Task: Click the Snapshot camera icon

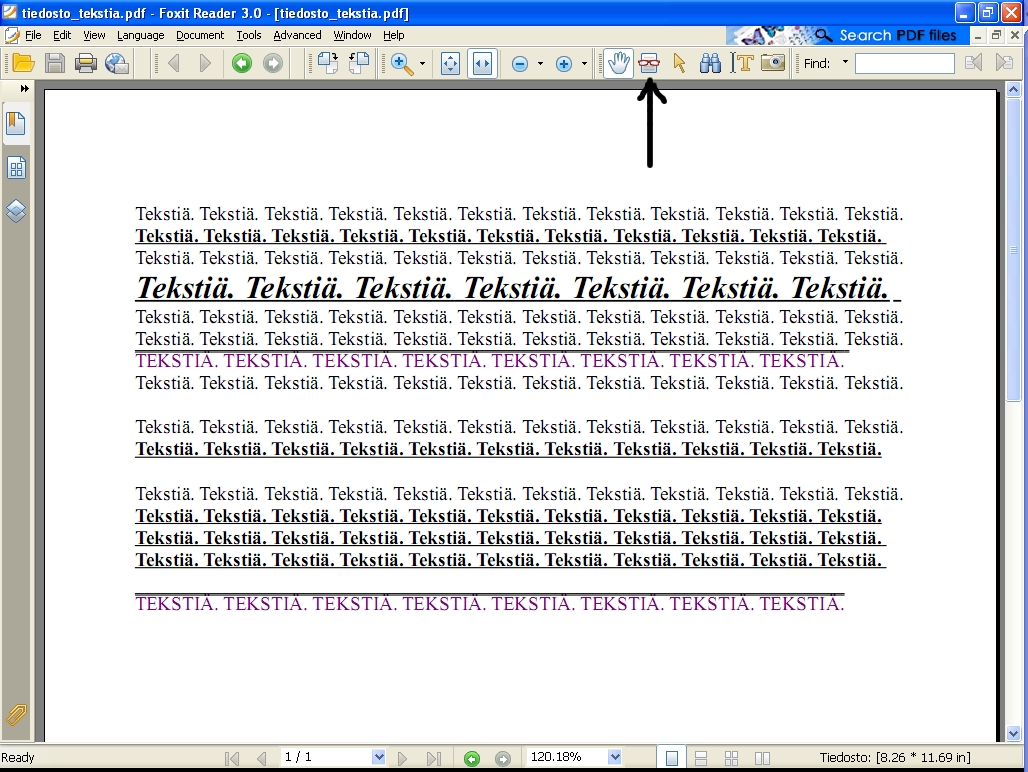Action: 773,63
